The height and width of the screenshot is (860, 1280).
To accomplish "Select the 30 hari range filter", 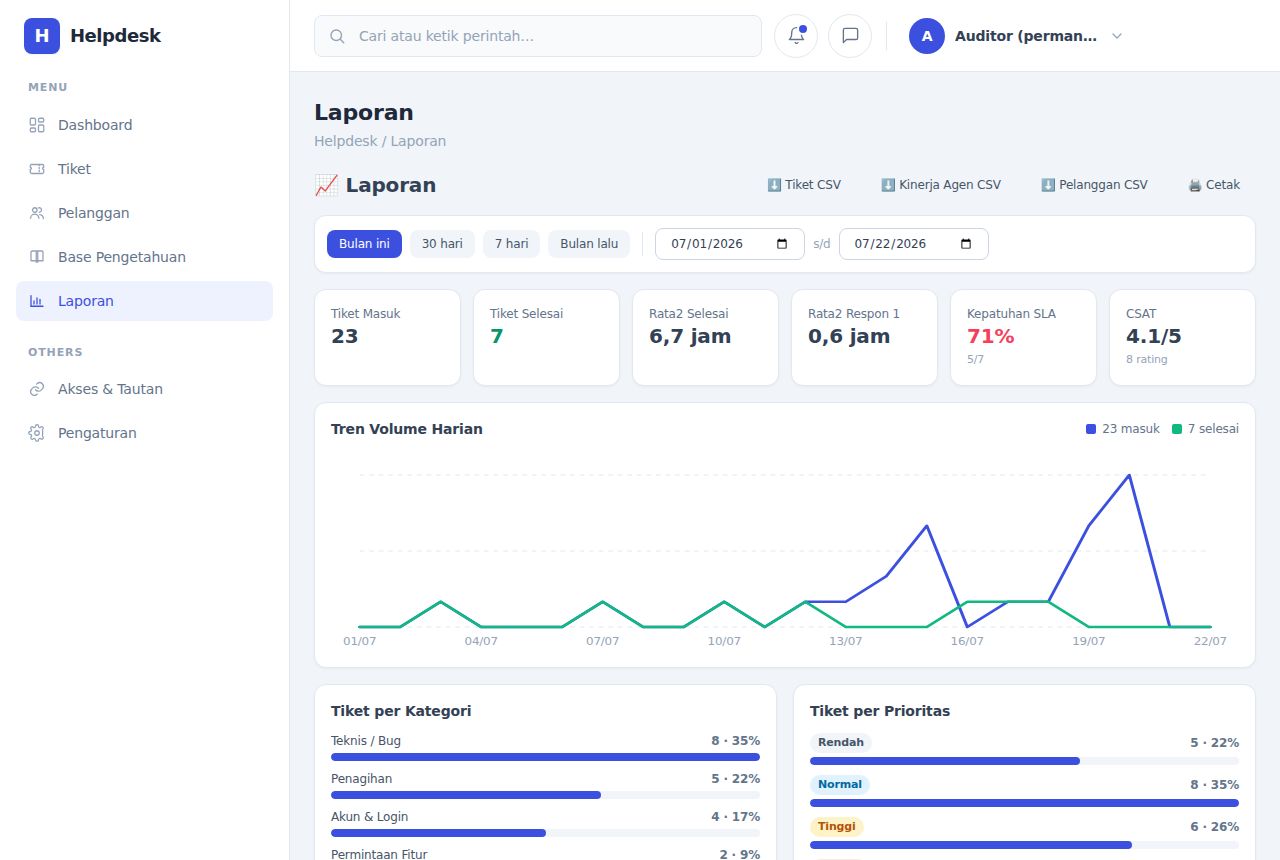I will pos(442,244).
